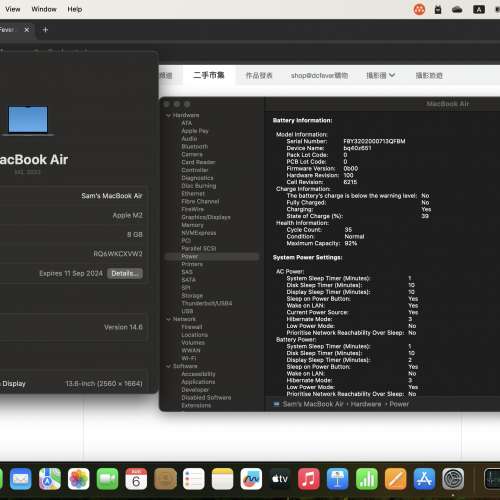Open the Notes app in the Dock
This screenshot has width=500, height=500.
(222, 479)
